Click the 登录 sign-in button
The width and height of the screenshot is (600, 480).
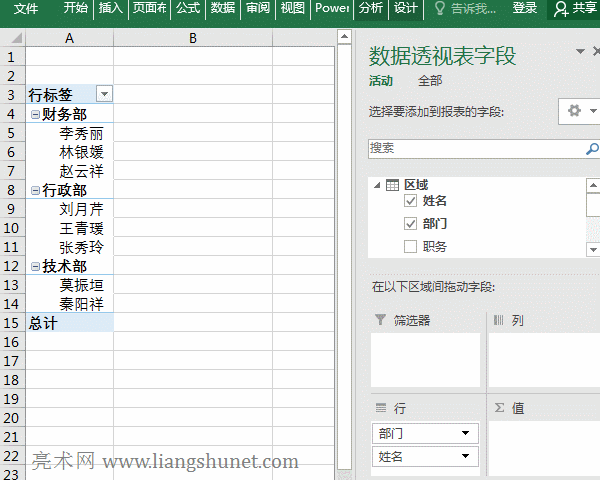click(x=525, y=8)
